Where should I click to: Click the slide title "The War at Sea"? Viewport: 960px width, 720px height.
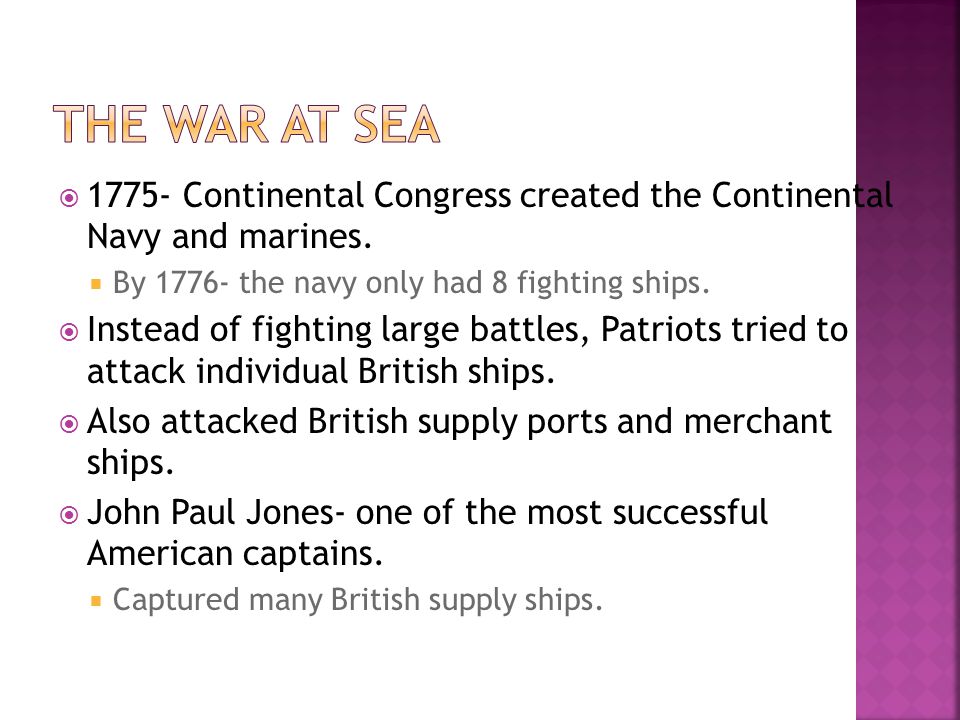tap(246, 124)
